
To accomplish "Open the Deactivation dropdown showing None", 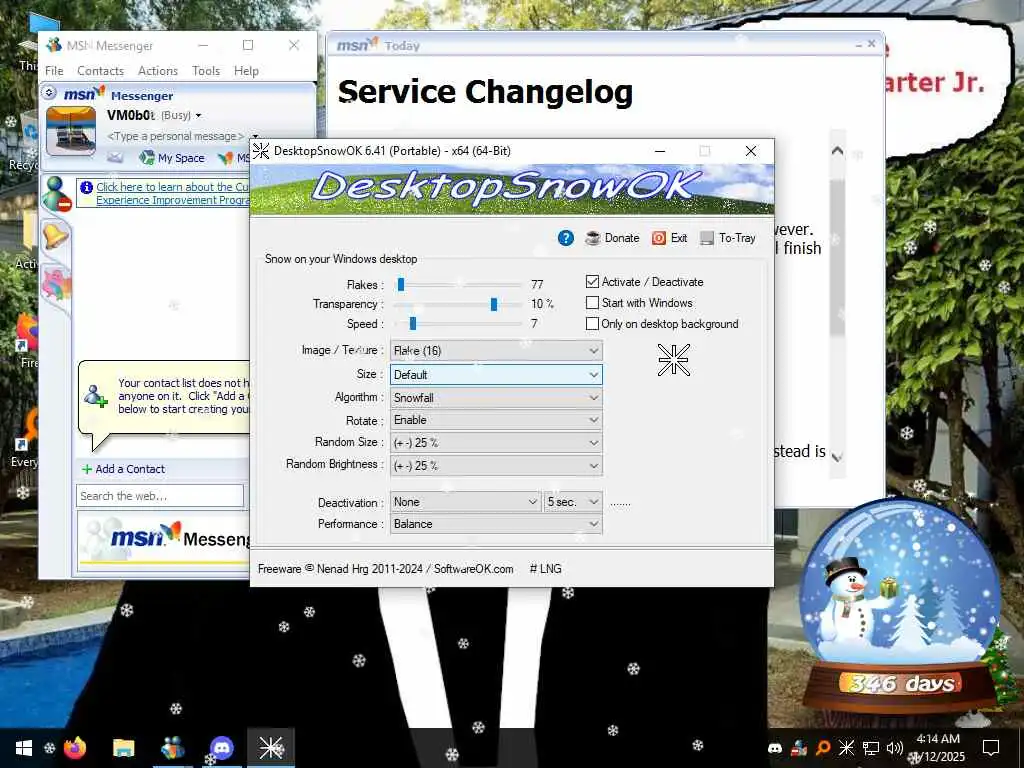I will 466,502.
